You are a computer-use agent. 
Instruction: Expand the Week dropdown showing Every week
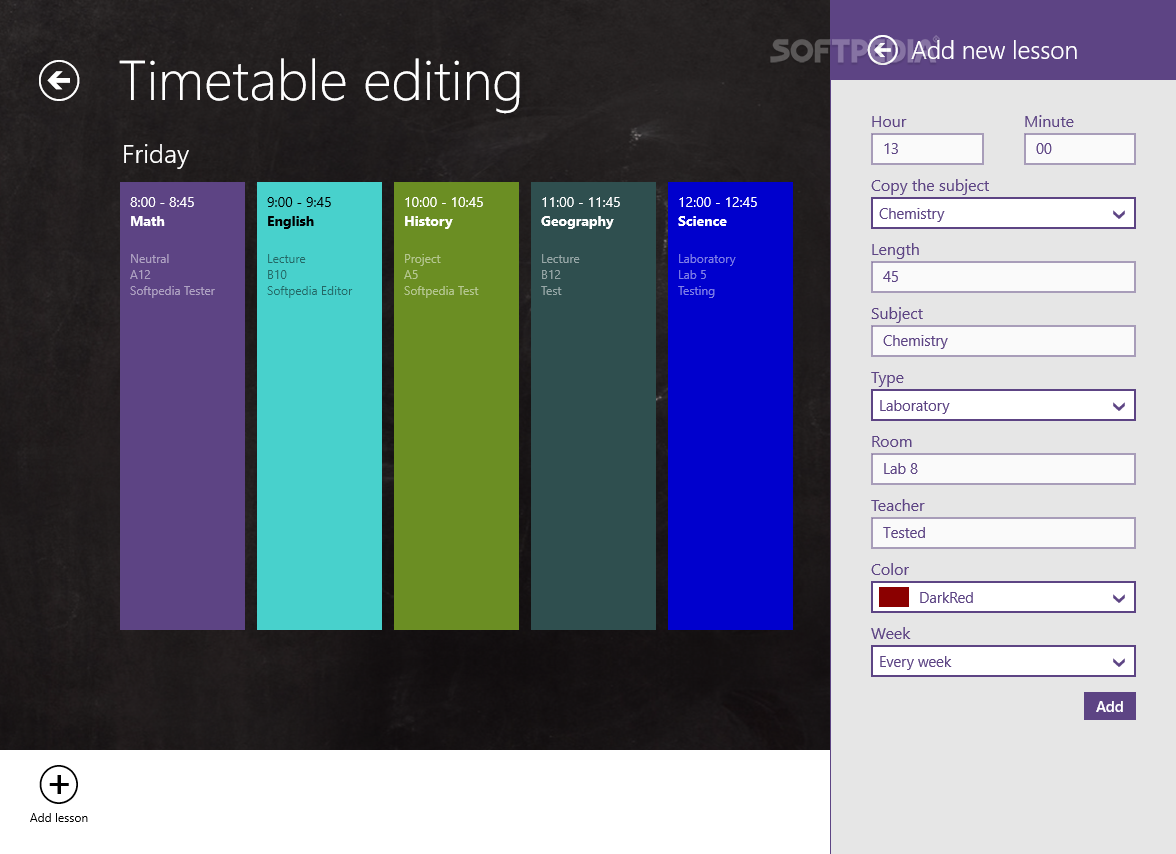click(x=1003, y=661)
